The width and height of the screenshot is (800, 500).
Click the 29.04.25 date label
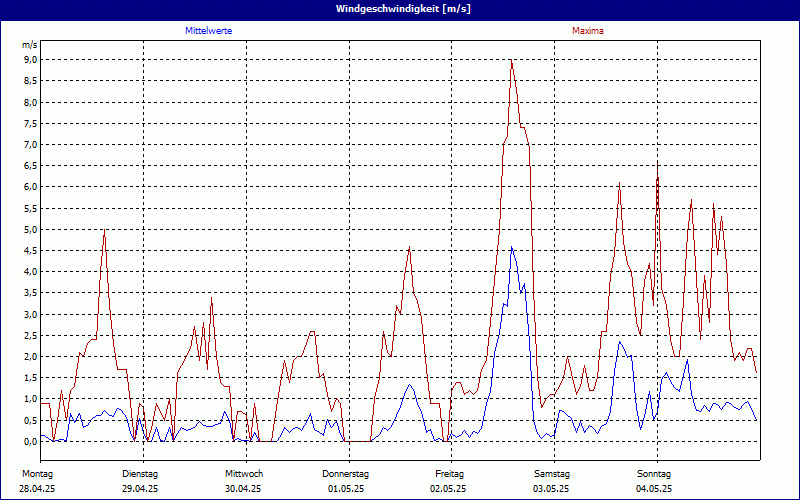point(140,489)
